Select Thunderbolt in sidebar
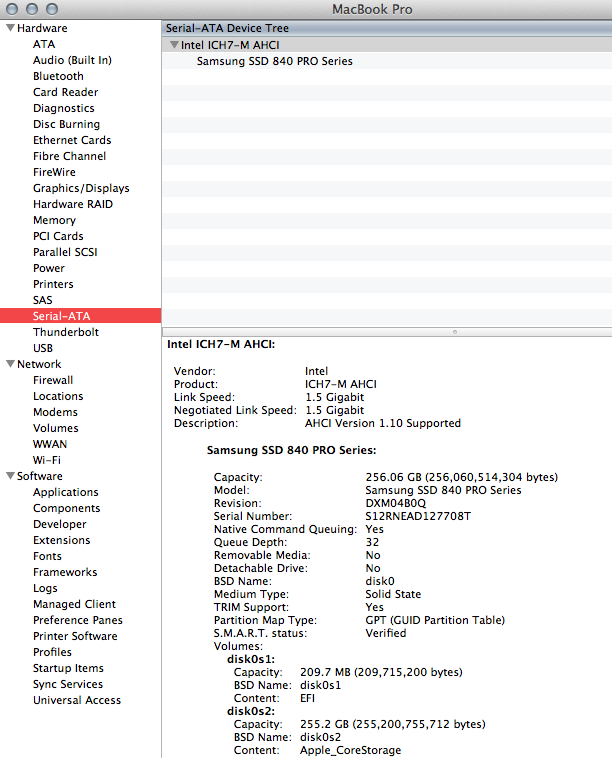Screen dimensions: 612x758 66,332
